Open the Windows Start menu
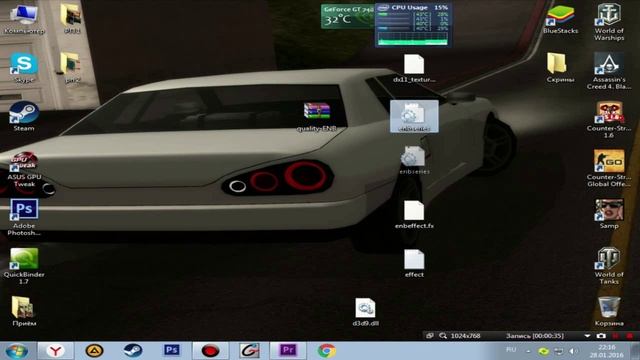 coord(17,351)
